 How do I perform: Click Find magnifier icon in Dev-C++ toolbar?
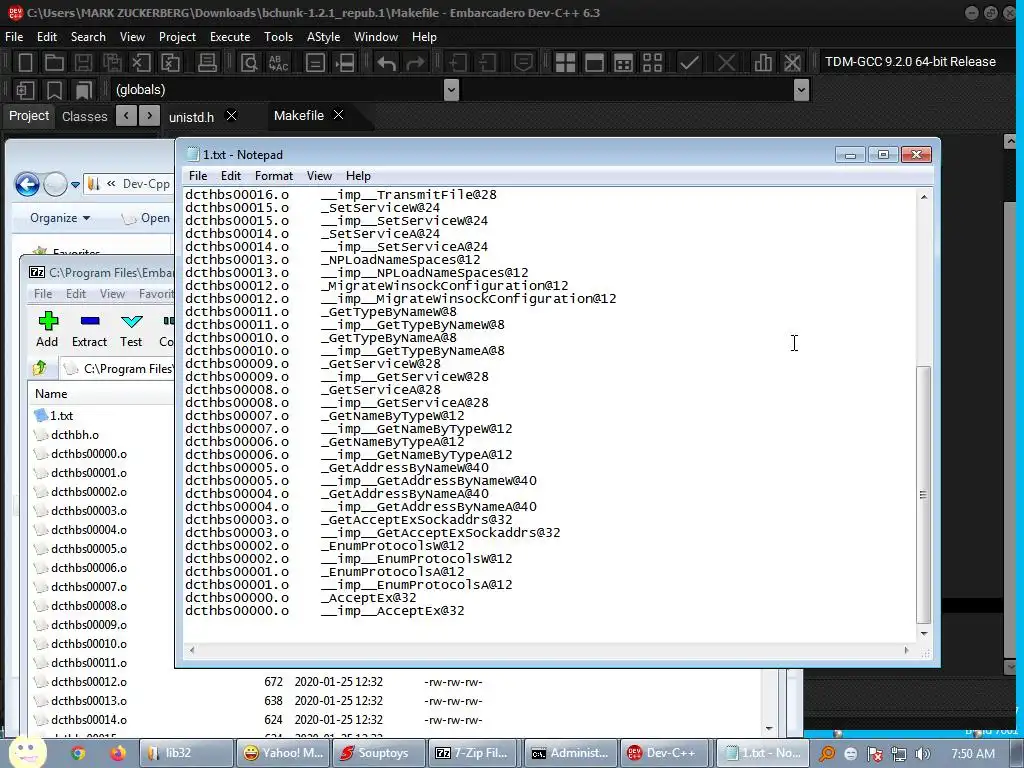coord(249,62)
